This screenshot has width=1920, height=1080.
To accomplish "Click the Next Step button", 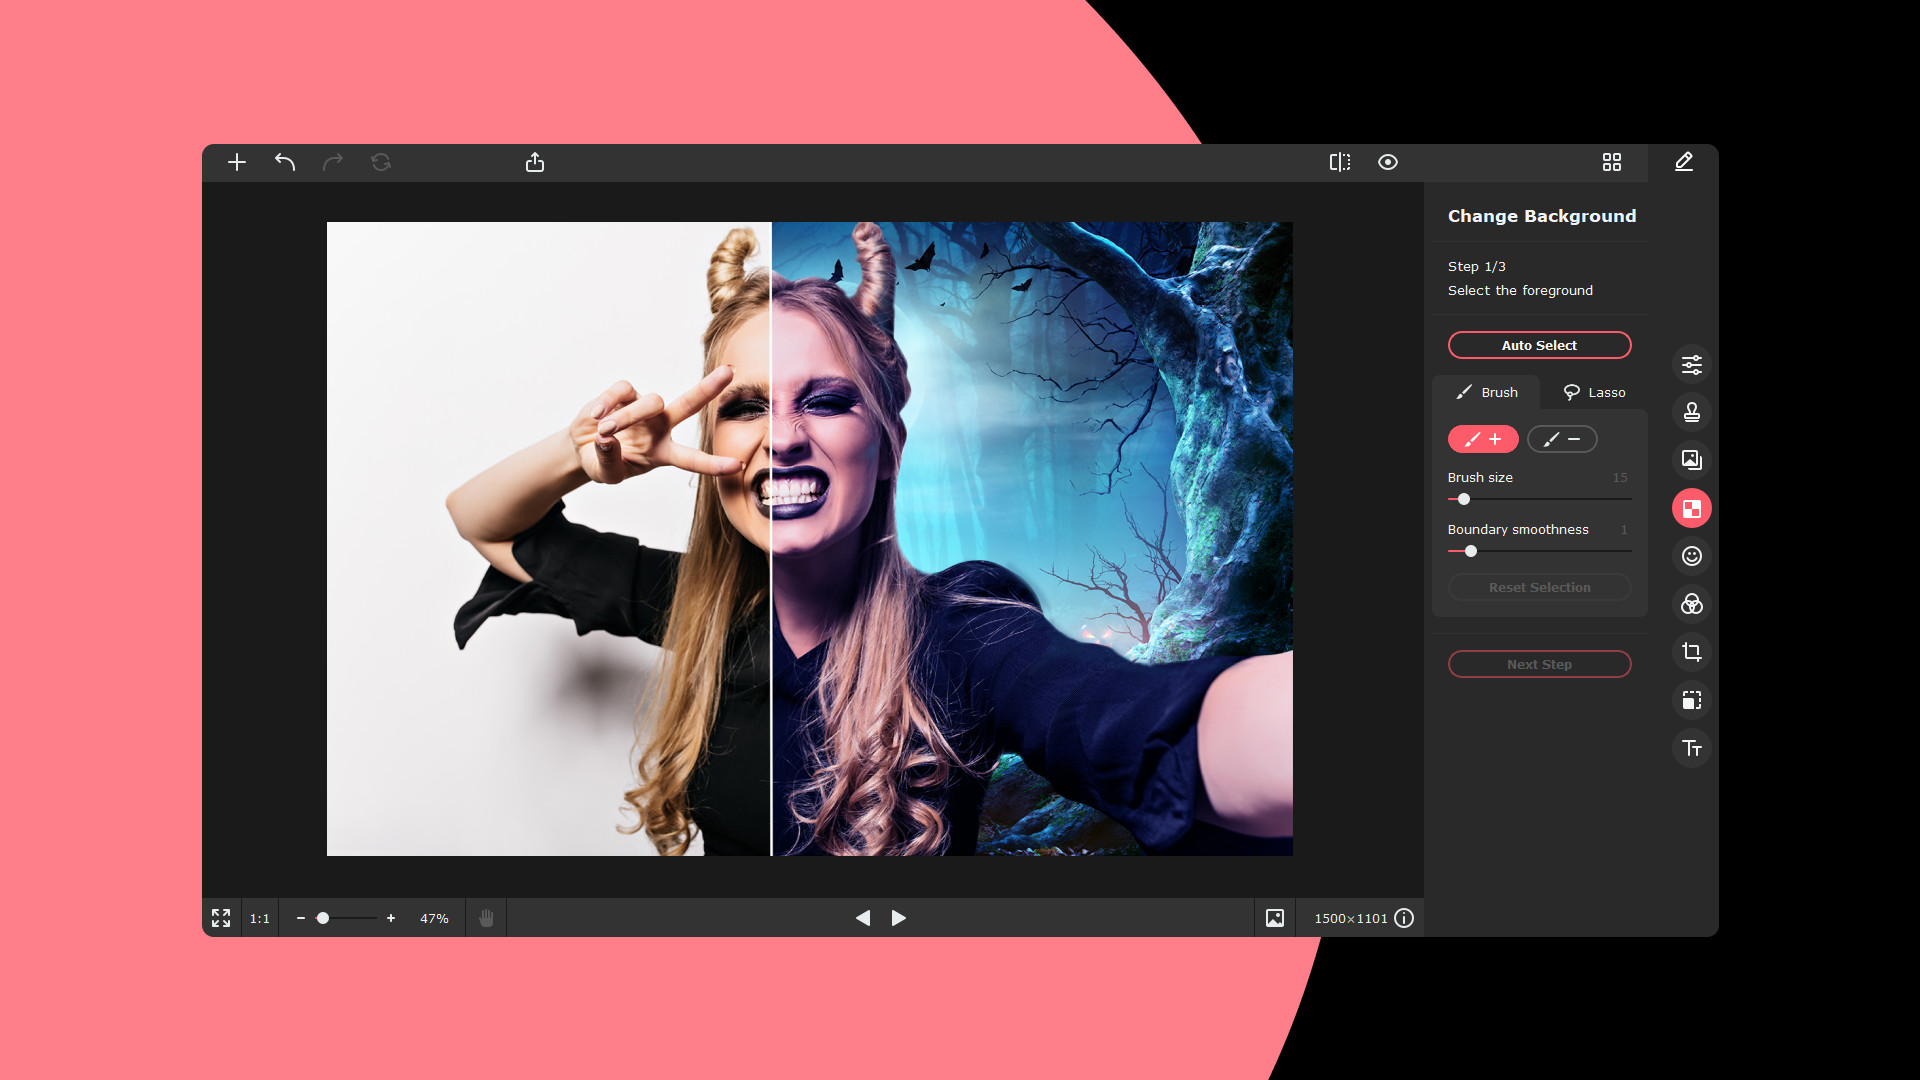I will (1539, 663).
